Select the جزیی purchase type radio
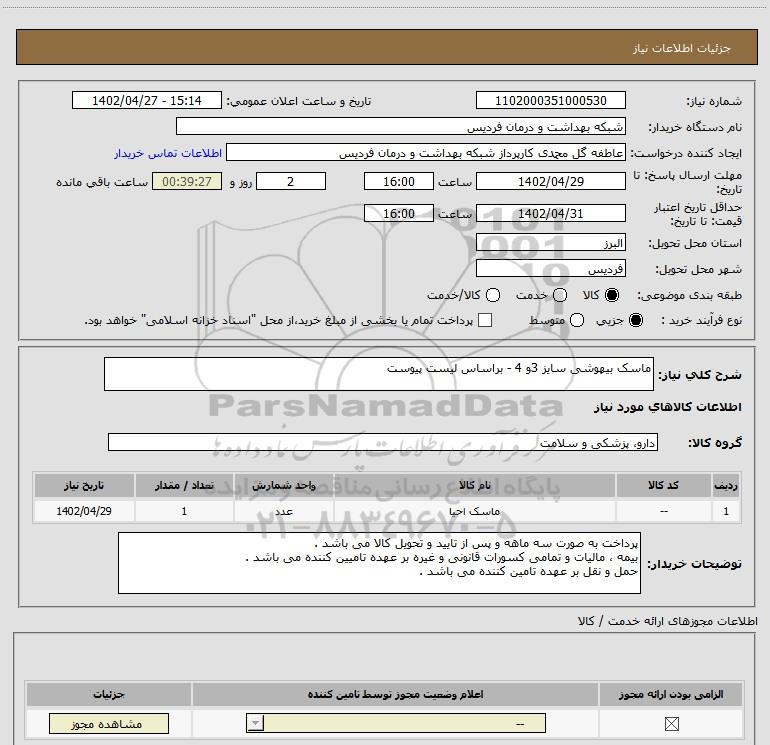Viewport: 770px width, 745px height. (x=636, y=320)
